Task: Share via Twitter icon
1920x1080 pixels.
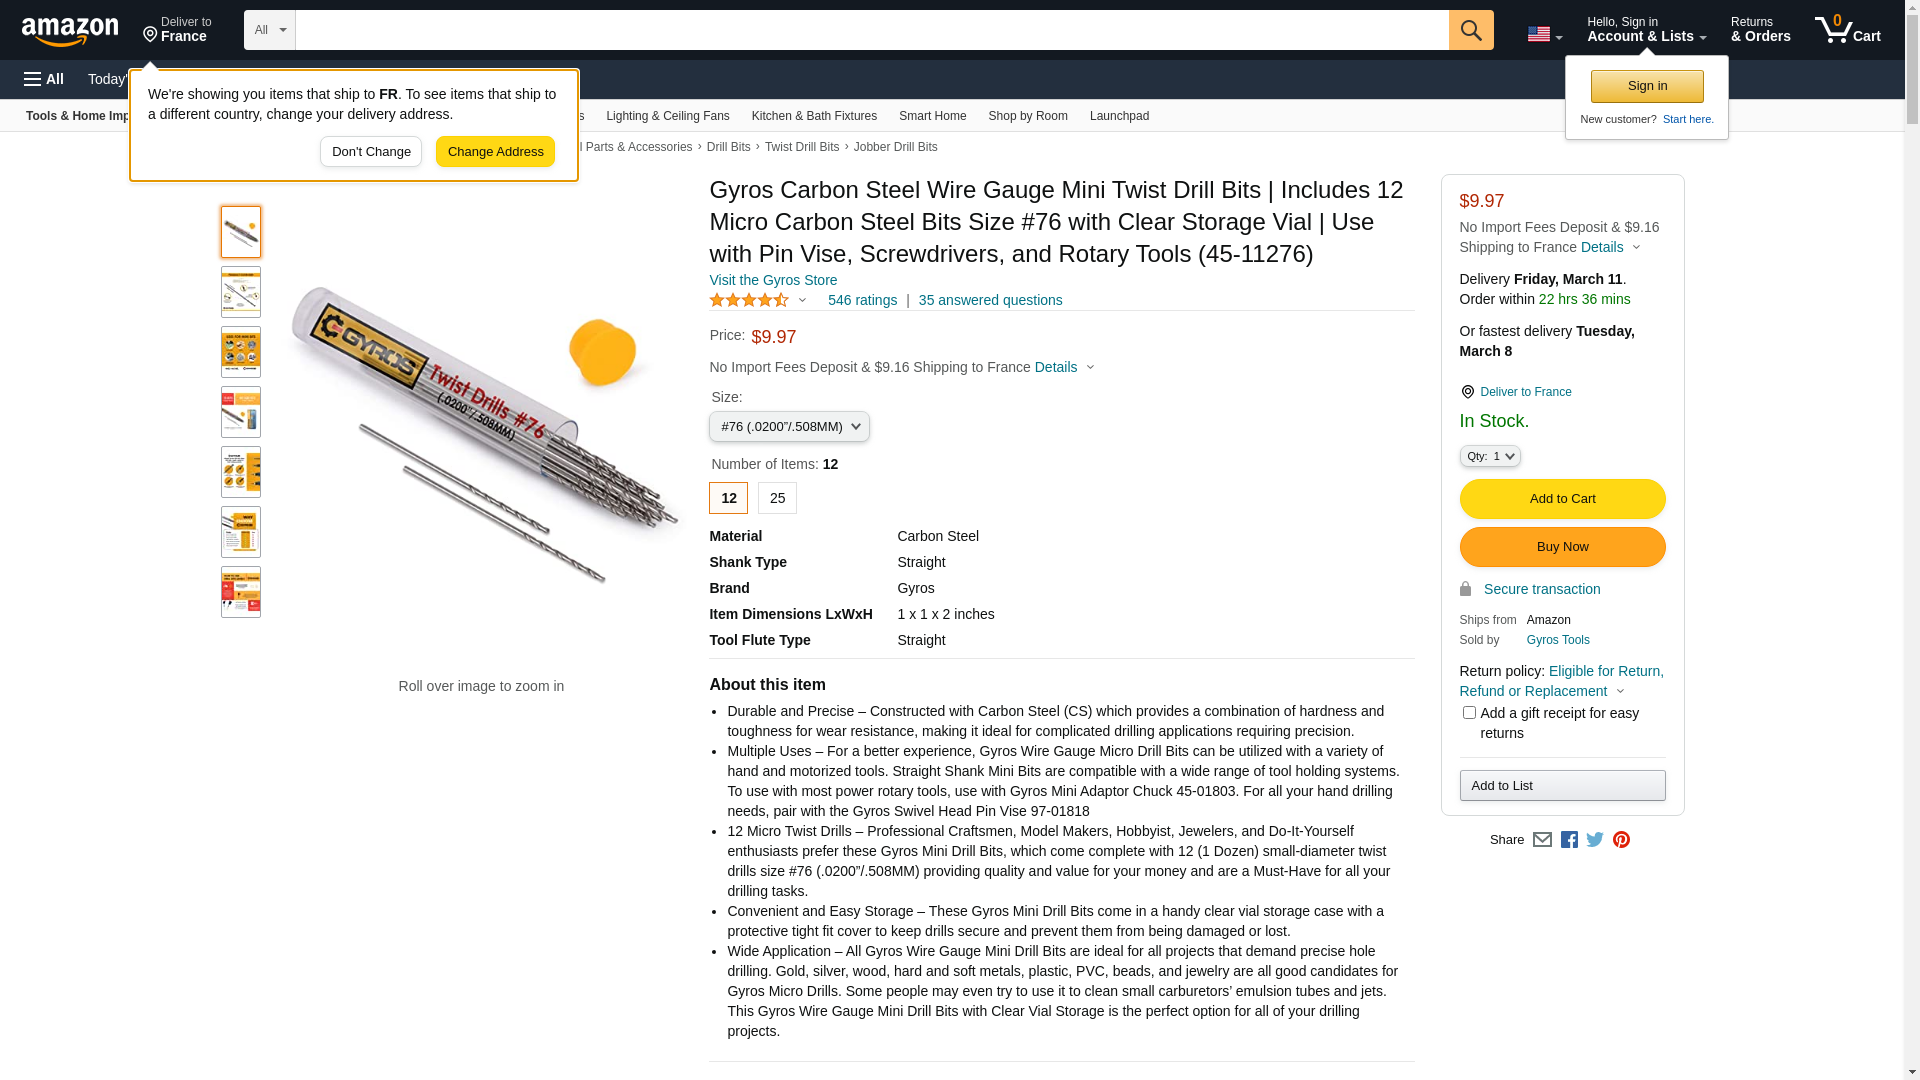Action: click(x=1595, y=840)
